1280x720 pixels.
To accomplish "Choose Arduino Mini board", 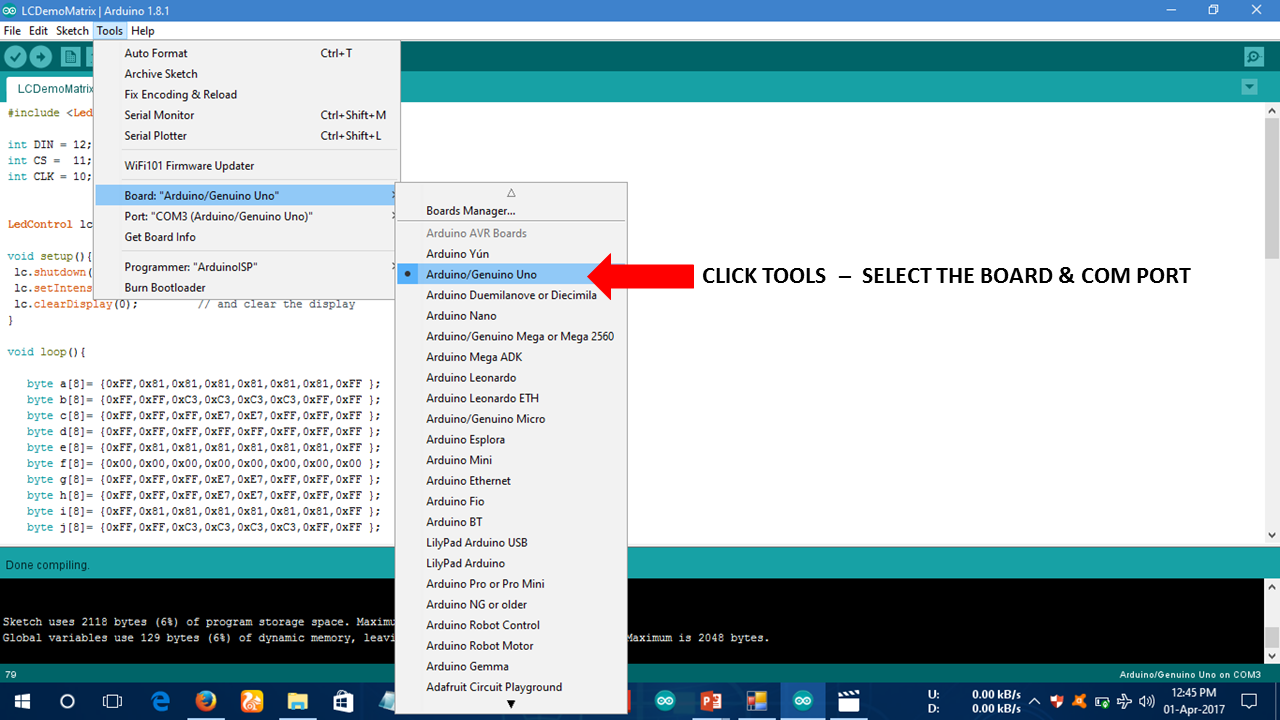I will coord(512,460).
